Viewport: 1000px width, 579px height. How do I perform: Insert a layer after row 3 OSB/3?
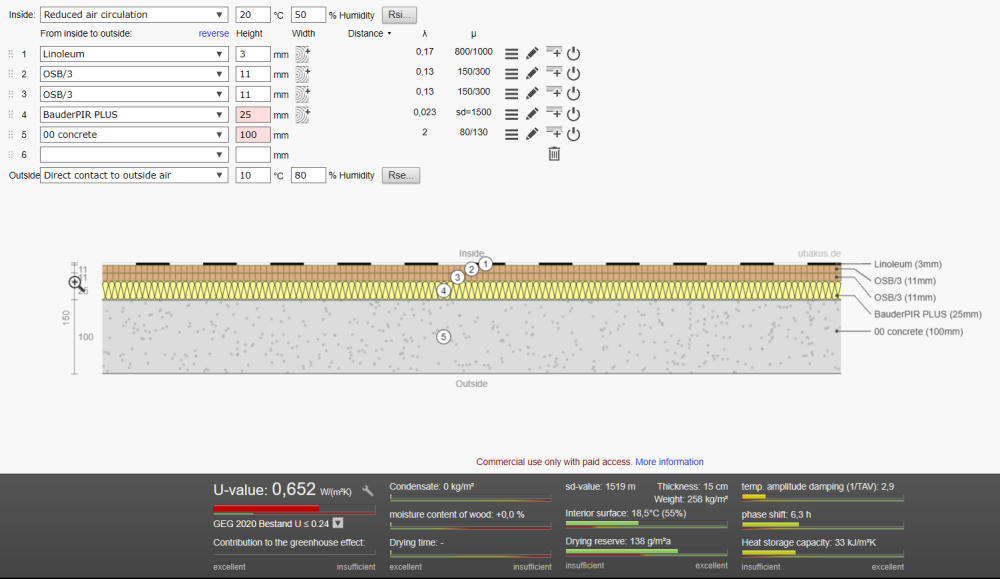(554, 92)
